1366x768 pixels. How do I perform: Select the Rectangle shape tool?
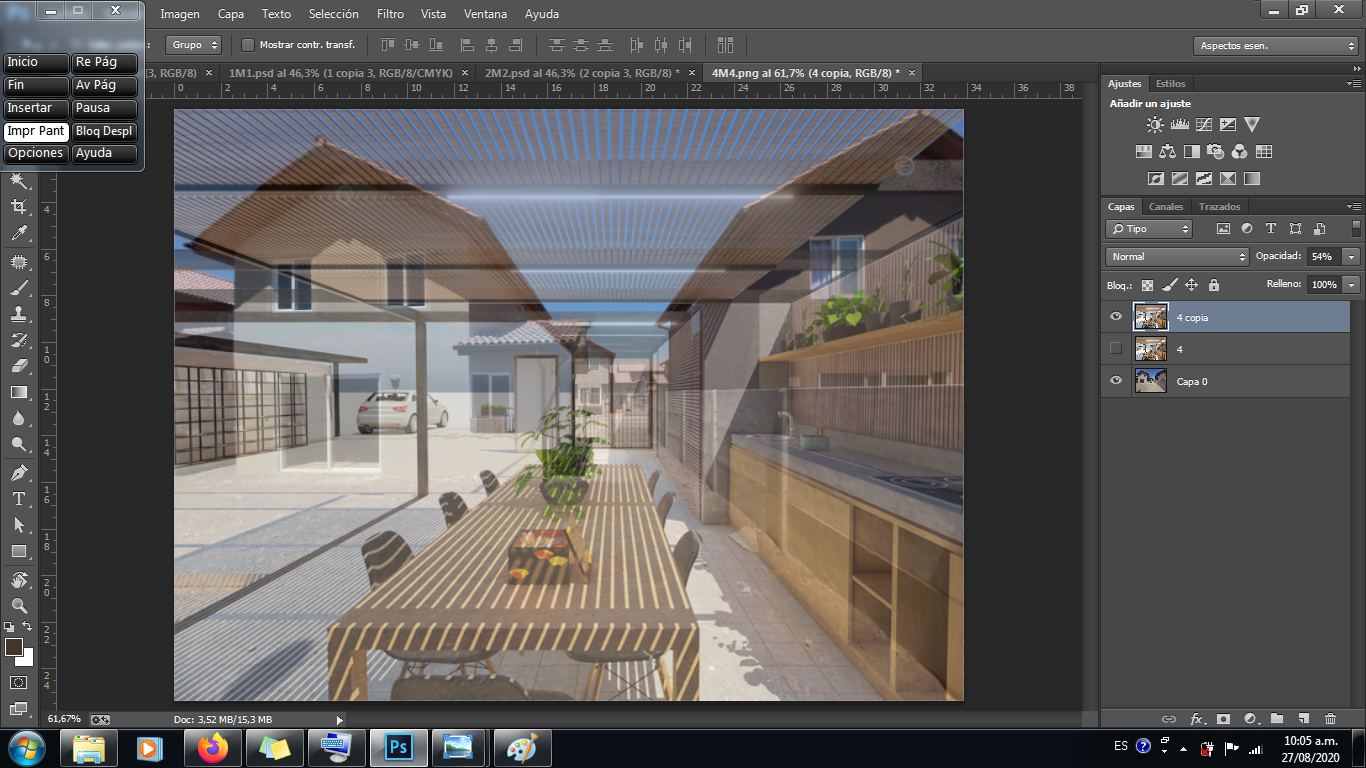click(x=18, y=551)
